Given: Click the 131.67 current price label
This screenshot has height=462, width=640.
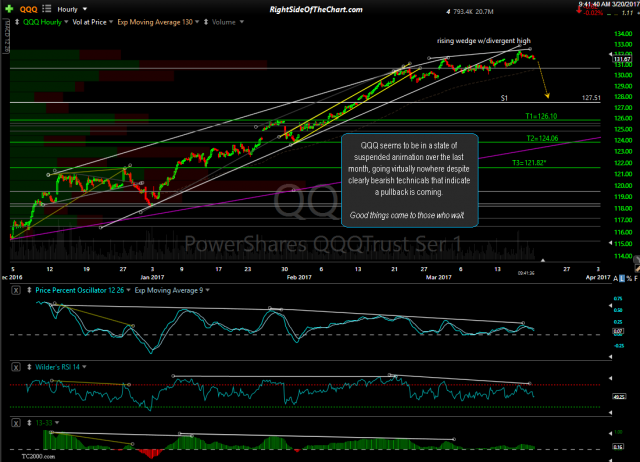Looking at the screenshot, I should [x=622, y=59].
